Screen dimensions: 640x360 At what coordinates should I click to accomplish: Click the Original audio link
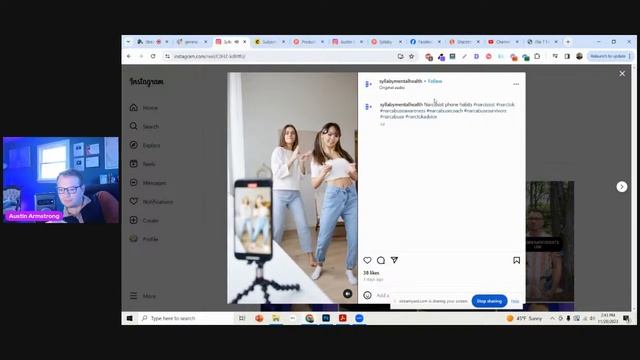click(392, 87)
